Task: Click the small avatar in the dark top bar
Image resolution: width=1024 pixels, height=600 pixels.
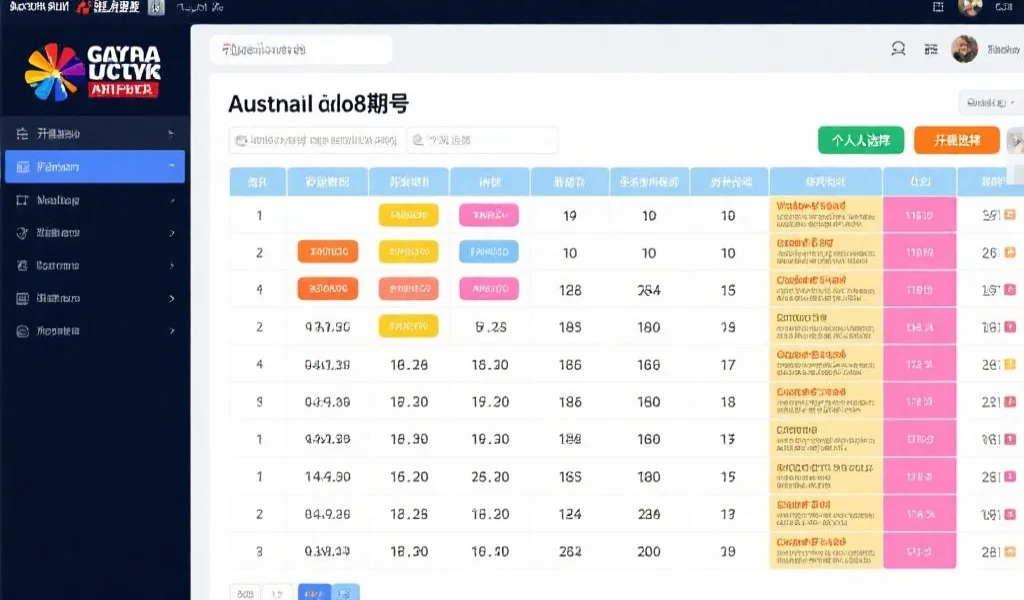Action: [969, 7]
